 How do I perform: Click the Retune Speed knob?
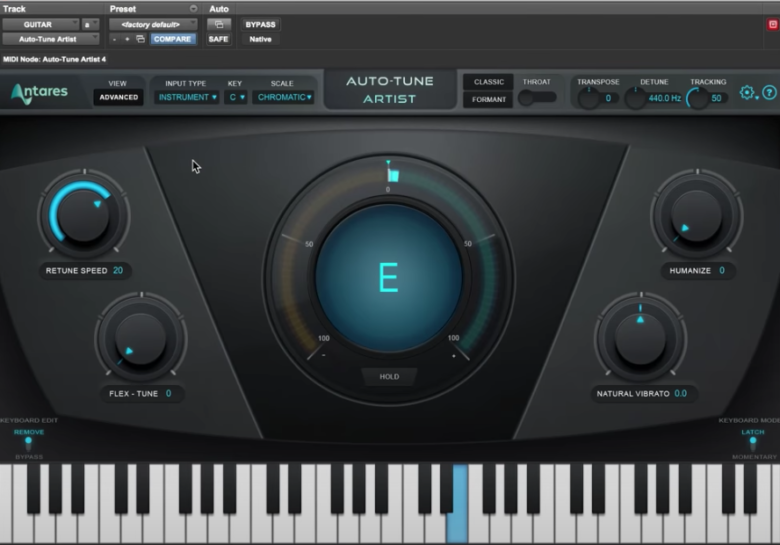[x=83, y=215]
